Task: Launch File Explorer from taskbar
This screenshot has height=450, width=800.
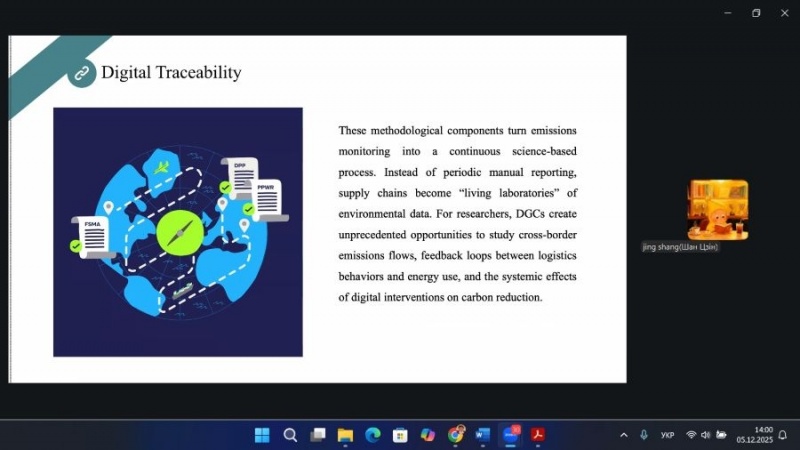Action: tap(345, 435)
